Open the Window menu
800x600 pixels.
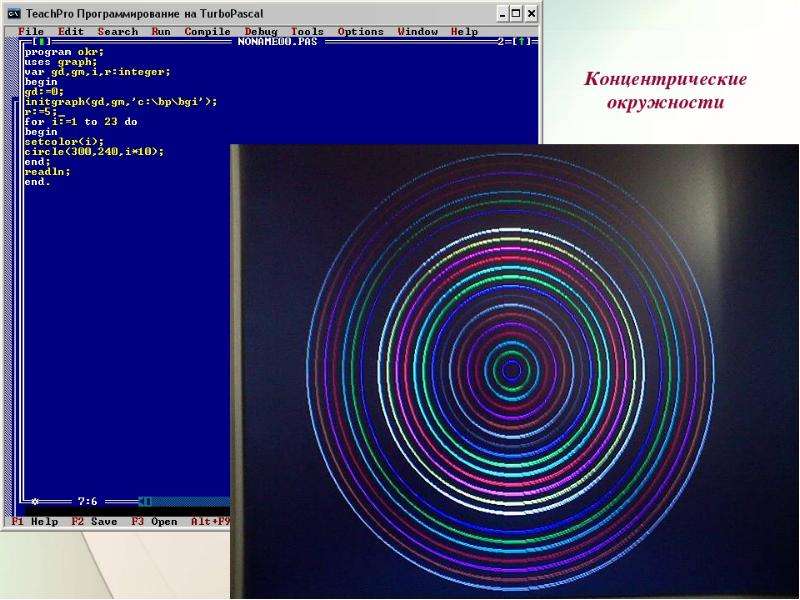click(417, 32)
